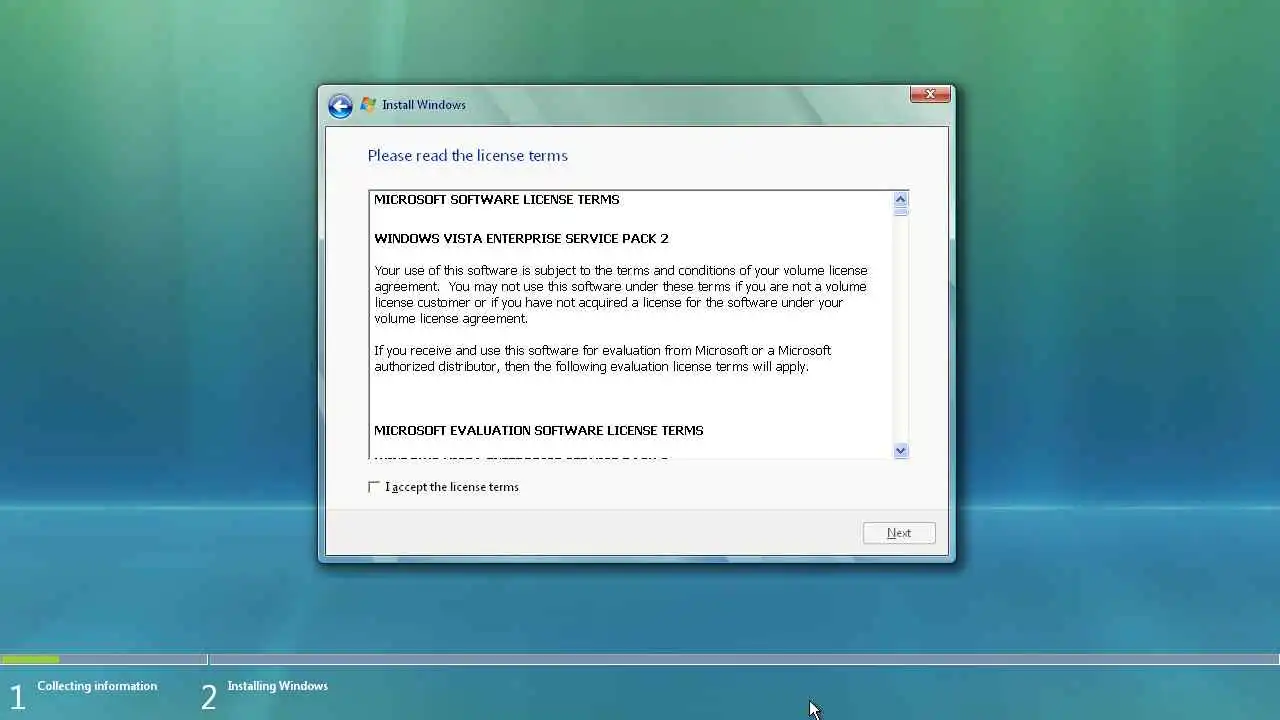Screen dimensions: 1280x720
Task: Click the Install Windows title text
Action: click(424, 105)
